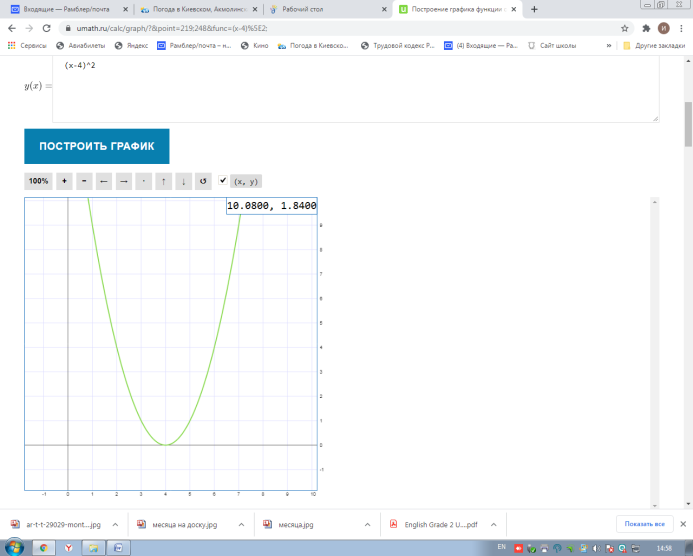
Task: Zoom in the graph with plus button
Action: (x=64, y=181)
